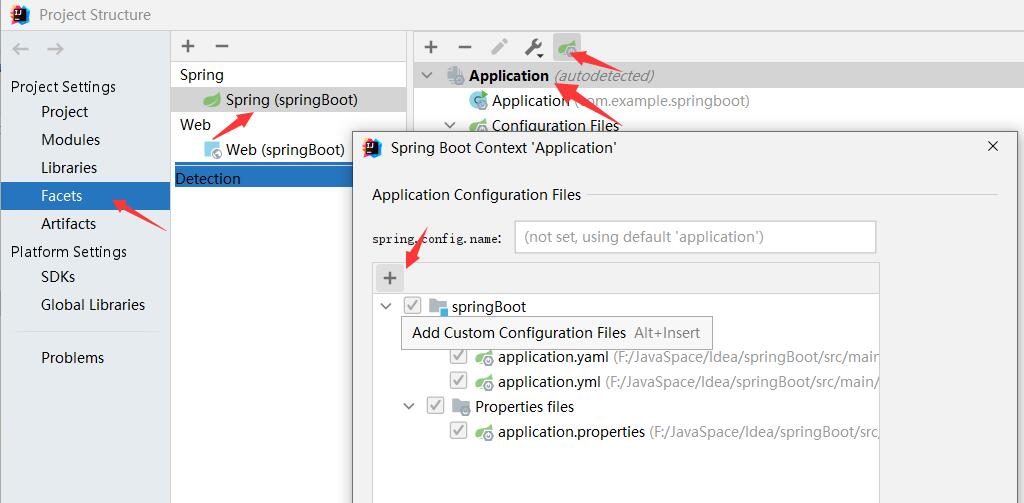Click the spring.config.name input field
This screenshot has height=503, width=1024.
click(694, 237)
